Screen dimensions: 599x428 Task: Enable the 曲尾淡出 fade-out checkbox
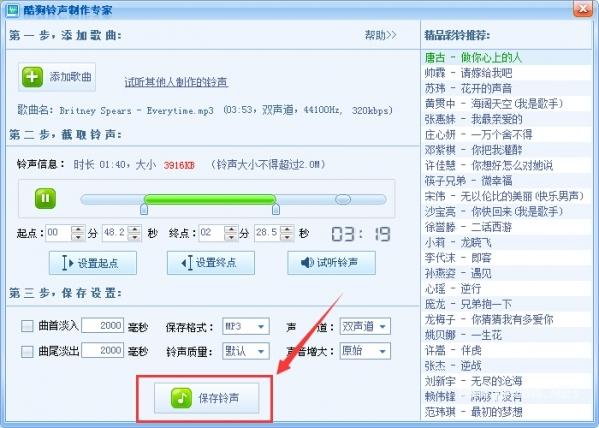click(x=27, y=351)
